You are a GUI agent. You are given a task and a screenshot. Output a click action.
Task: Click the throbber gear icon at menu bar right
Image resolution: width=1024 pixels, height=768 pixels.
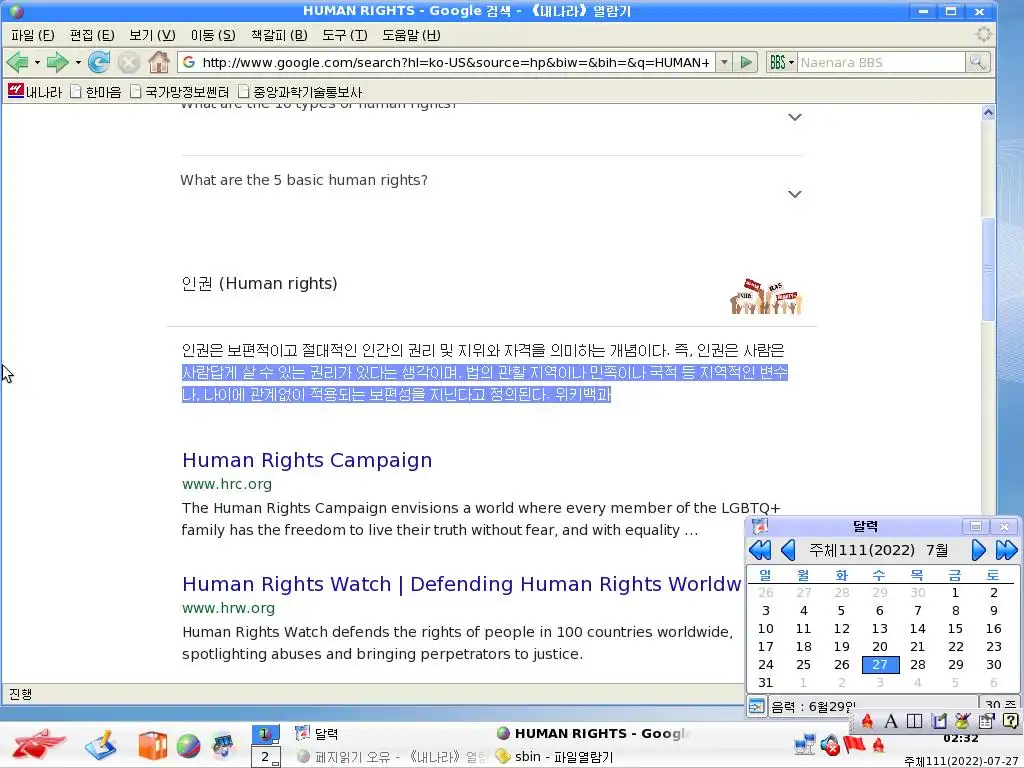984,35
